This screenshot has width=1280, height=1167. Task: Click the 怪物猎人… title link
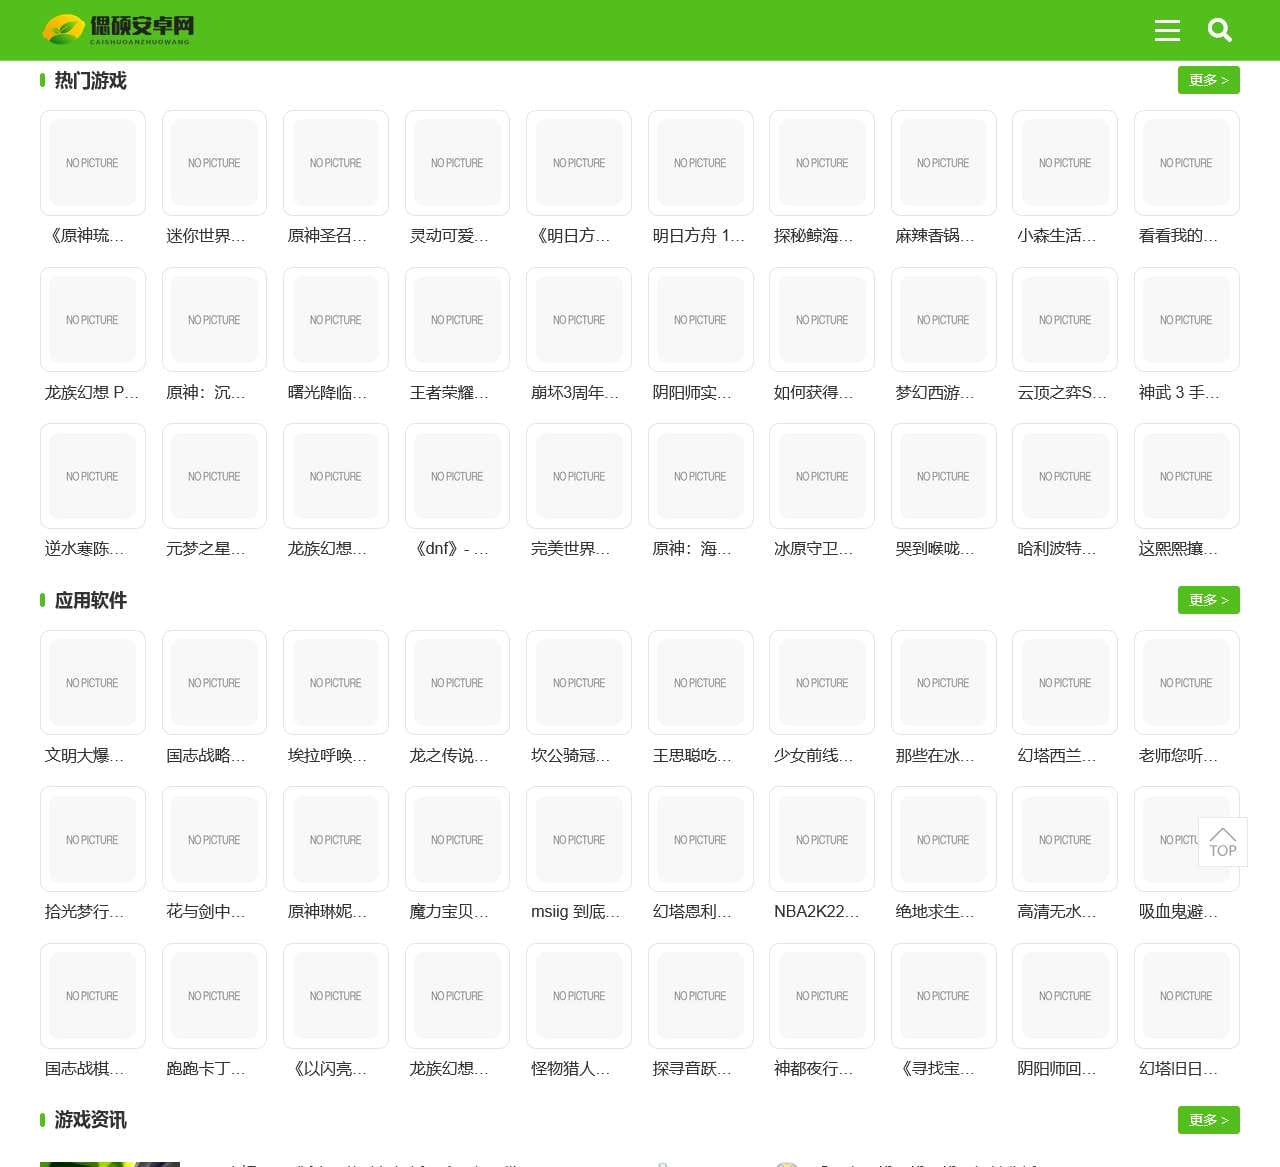tap(571, 1069)
